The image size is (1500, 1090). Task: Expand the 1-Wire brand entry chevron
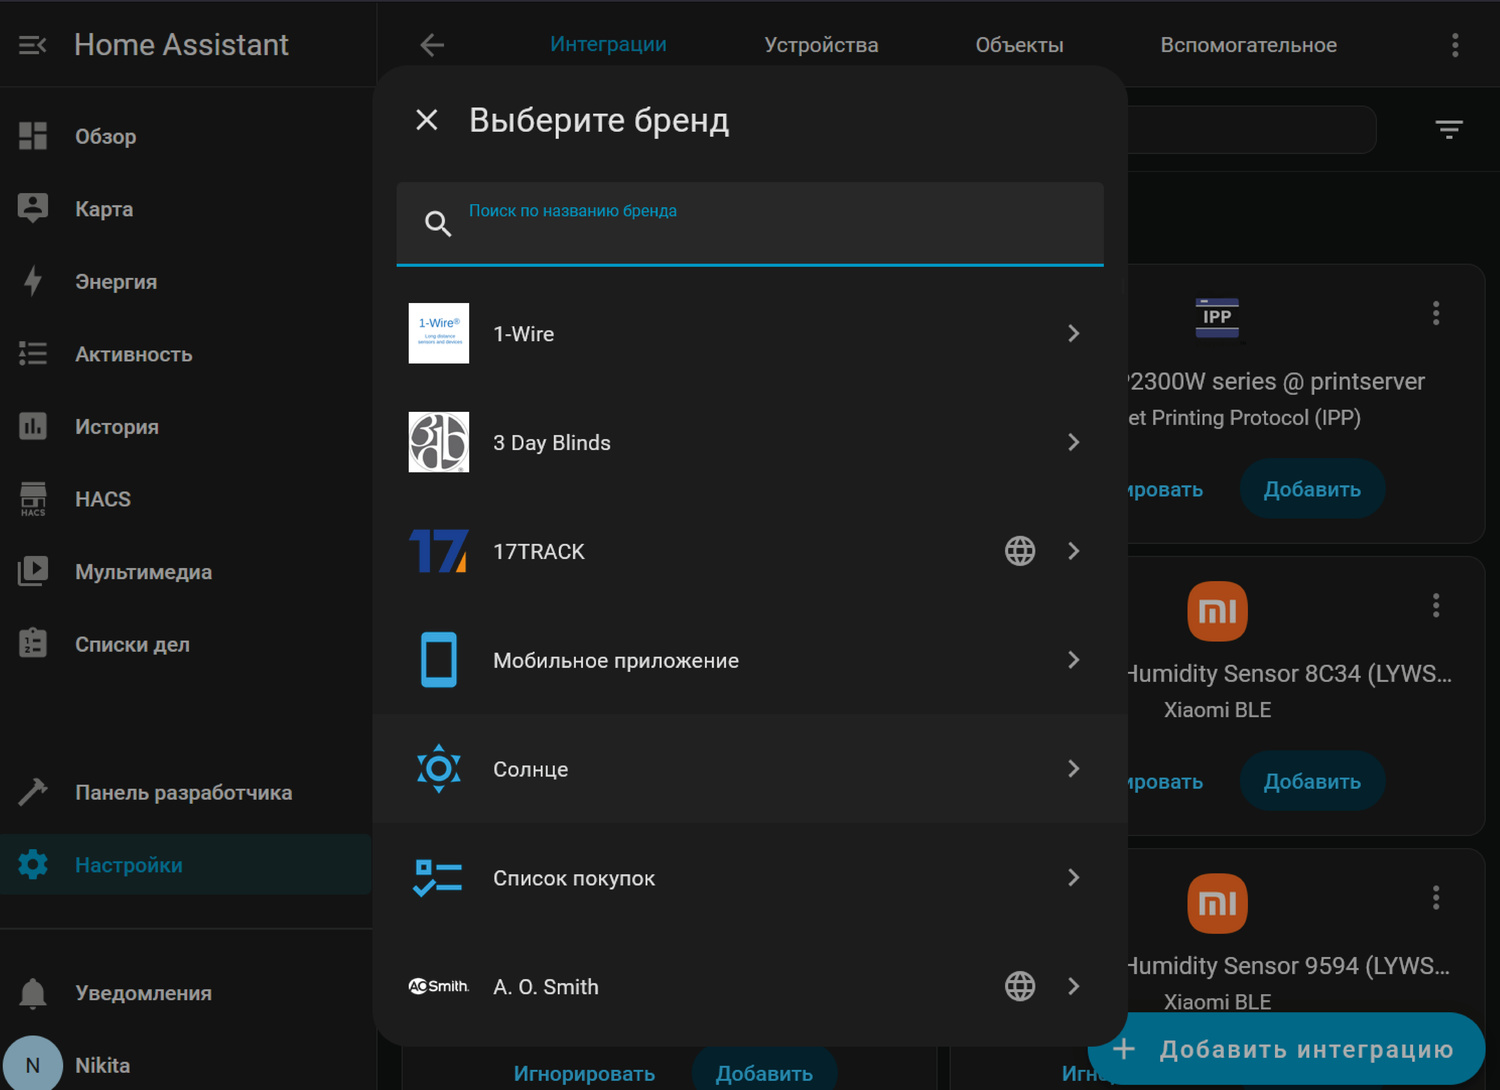pos(1073,333)
